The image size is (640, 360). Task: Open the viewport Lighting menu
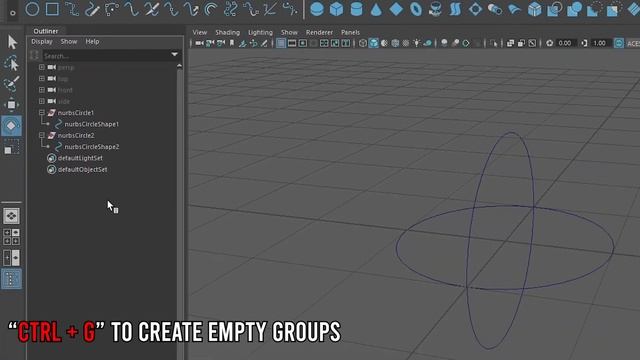[x=260, y=32]
